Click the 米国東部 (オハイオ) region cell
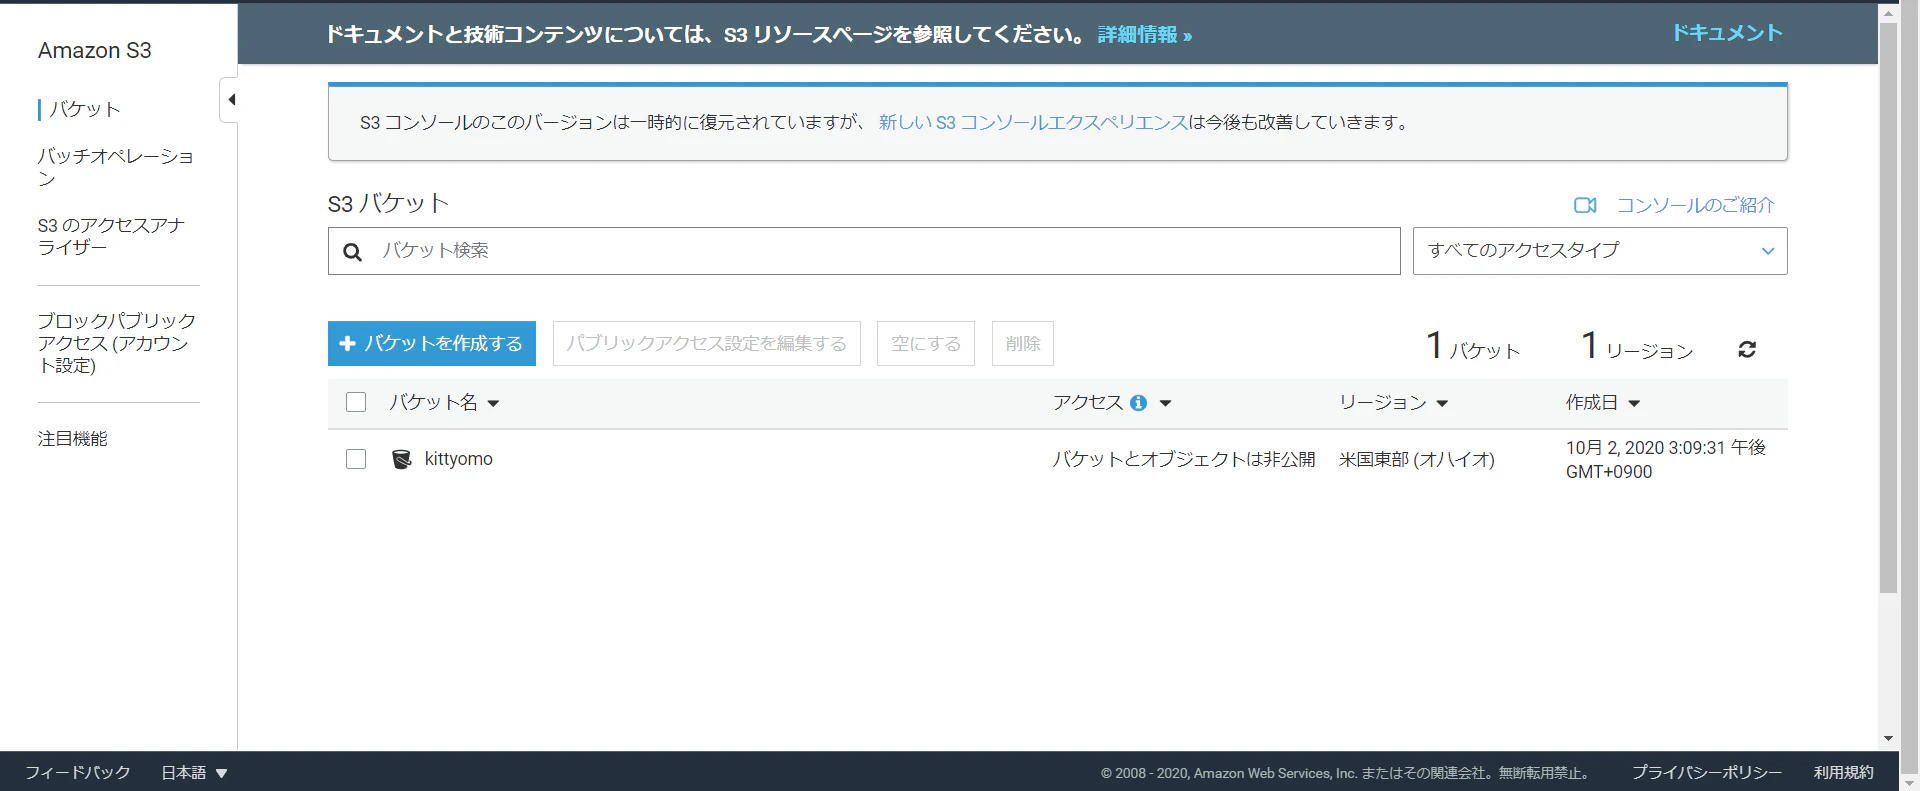Image resolution: width=1920 pixels, height=791 pixels. [x=1417, y=459]
